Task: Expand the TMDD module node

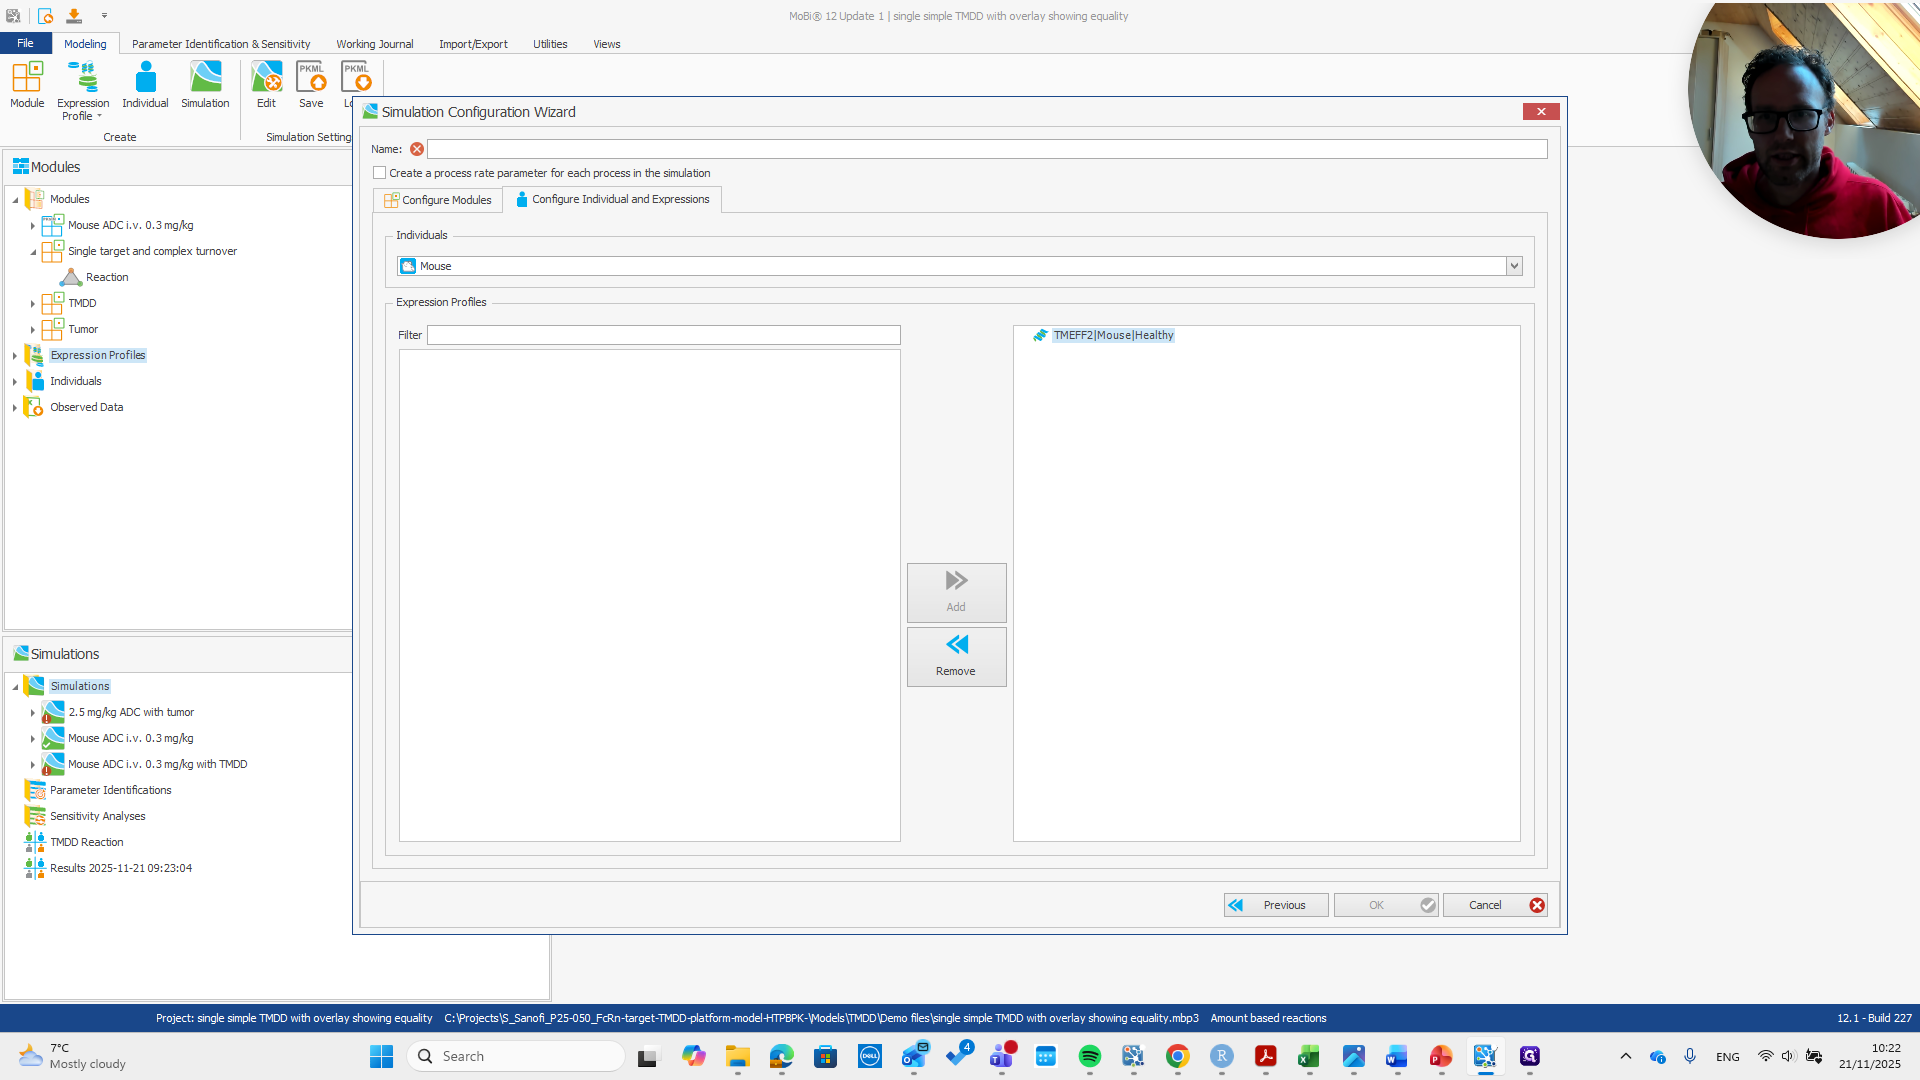Action: click(x=33, y=304)
